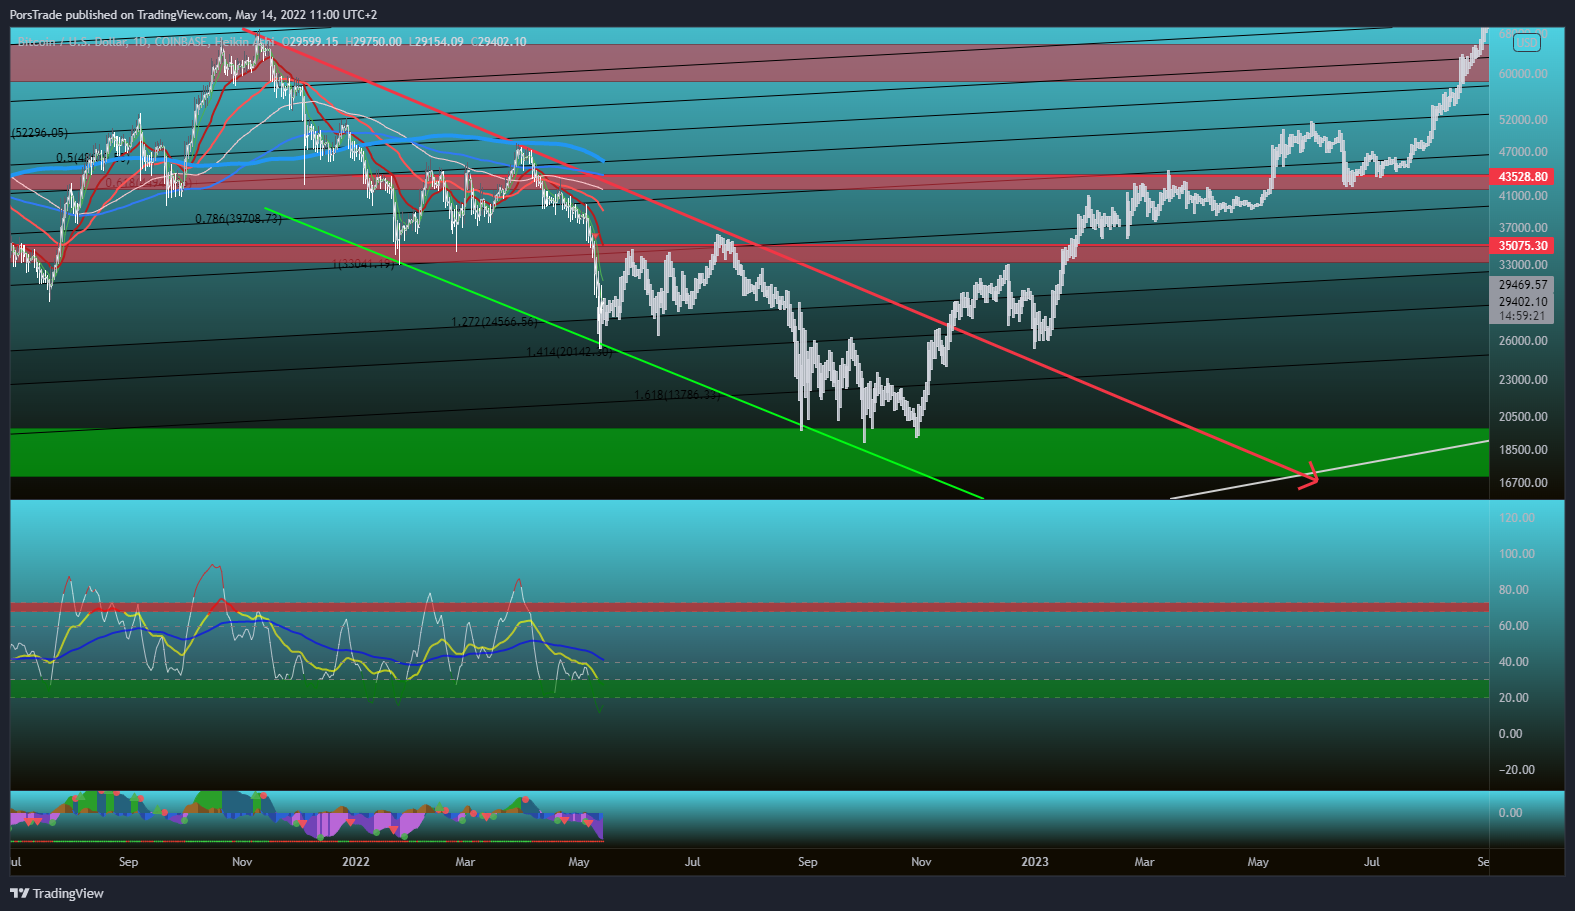Click the 23000.00 price axis tick

click(x=1523, y=380)
